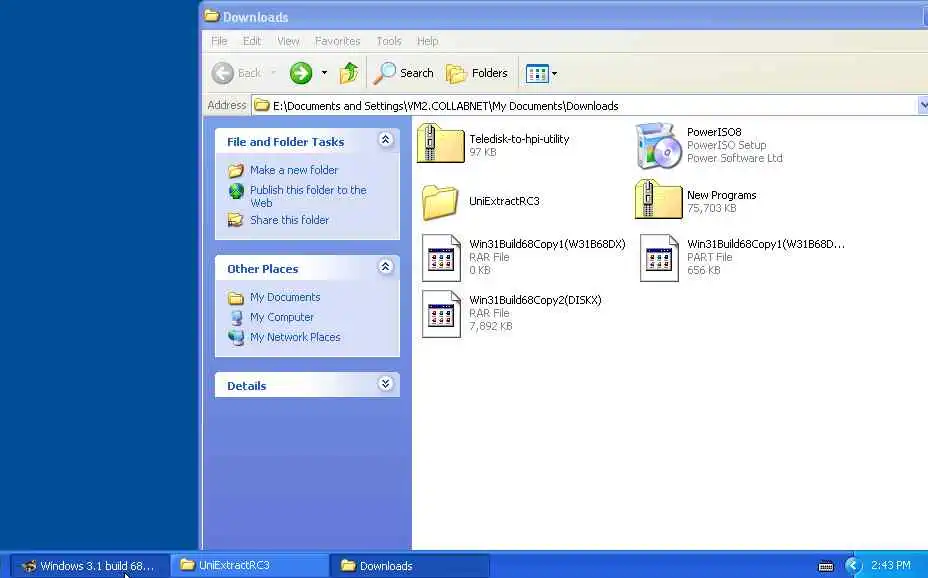The image size is (928, 578).
Task: Open the Help menu
Action: coord(427,41)
